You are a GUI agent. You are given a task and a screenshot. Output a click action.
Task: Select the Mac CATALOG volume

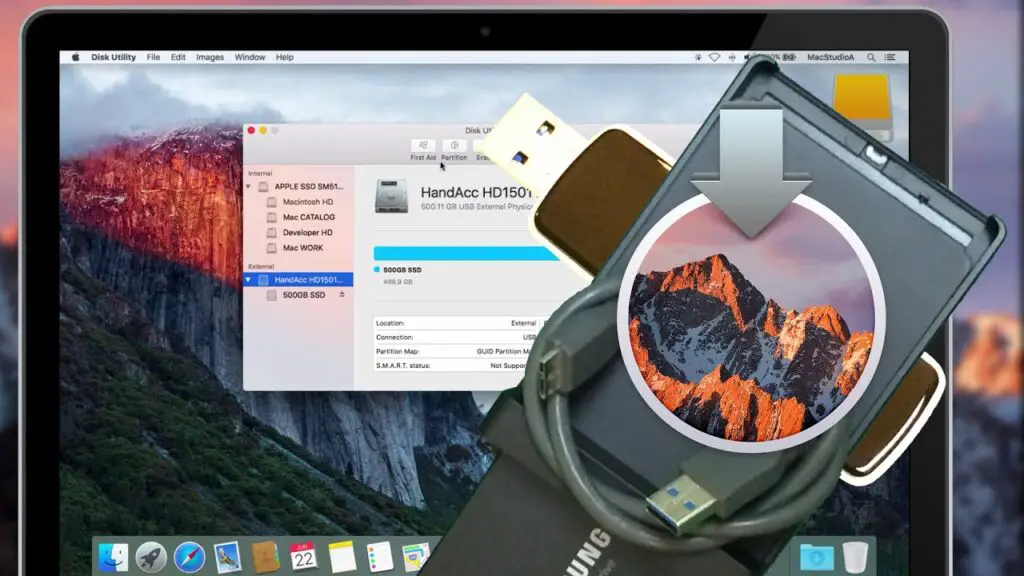307,217
